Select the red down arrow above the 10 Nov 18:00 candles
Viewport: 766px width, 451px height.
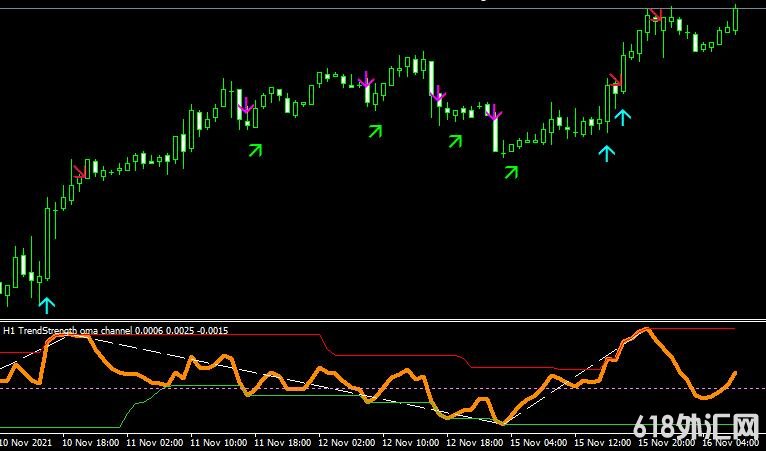point(80,171)
